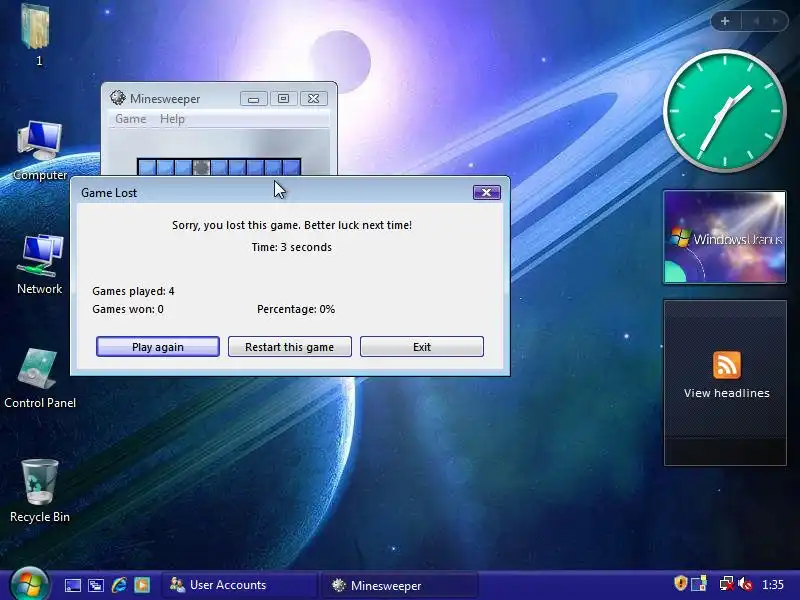This screenshot has width=800, height=600.
Task: Select folder icon named 1 on desktop
Action: click(x=37, y=36)
